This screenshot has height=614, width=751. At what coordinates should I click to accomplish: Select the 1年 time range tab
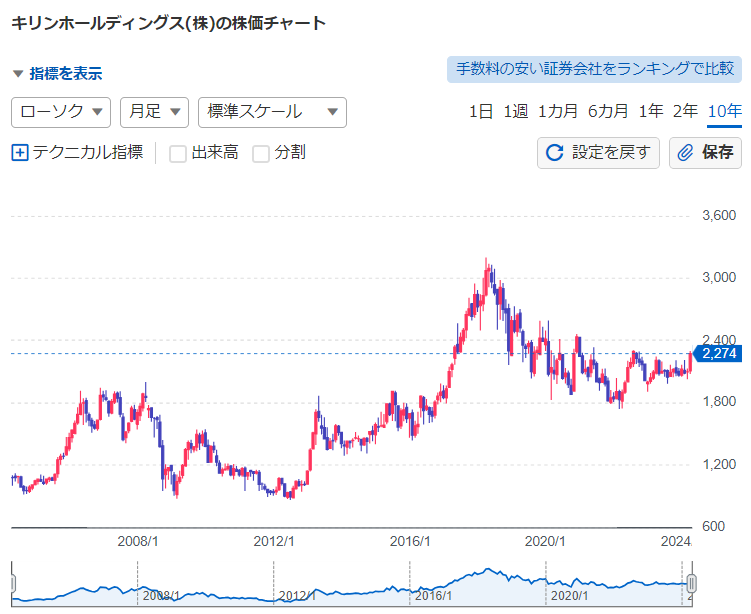(x=650, y=112)
